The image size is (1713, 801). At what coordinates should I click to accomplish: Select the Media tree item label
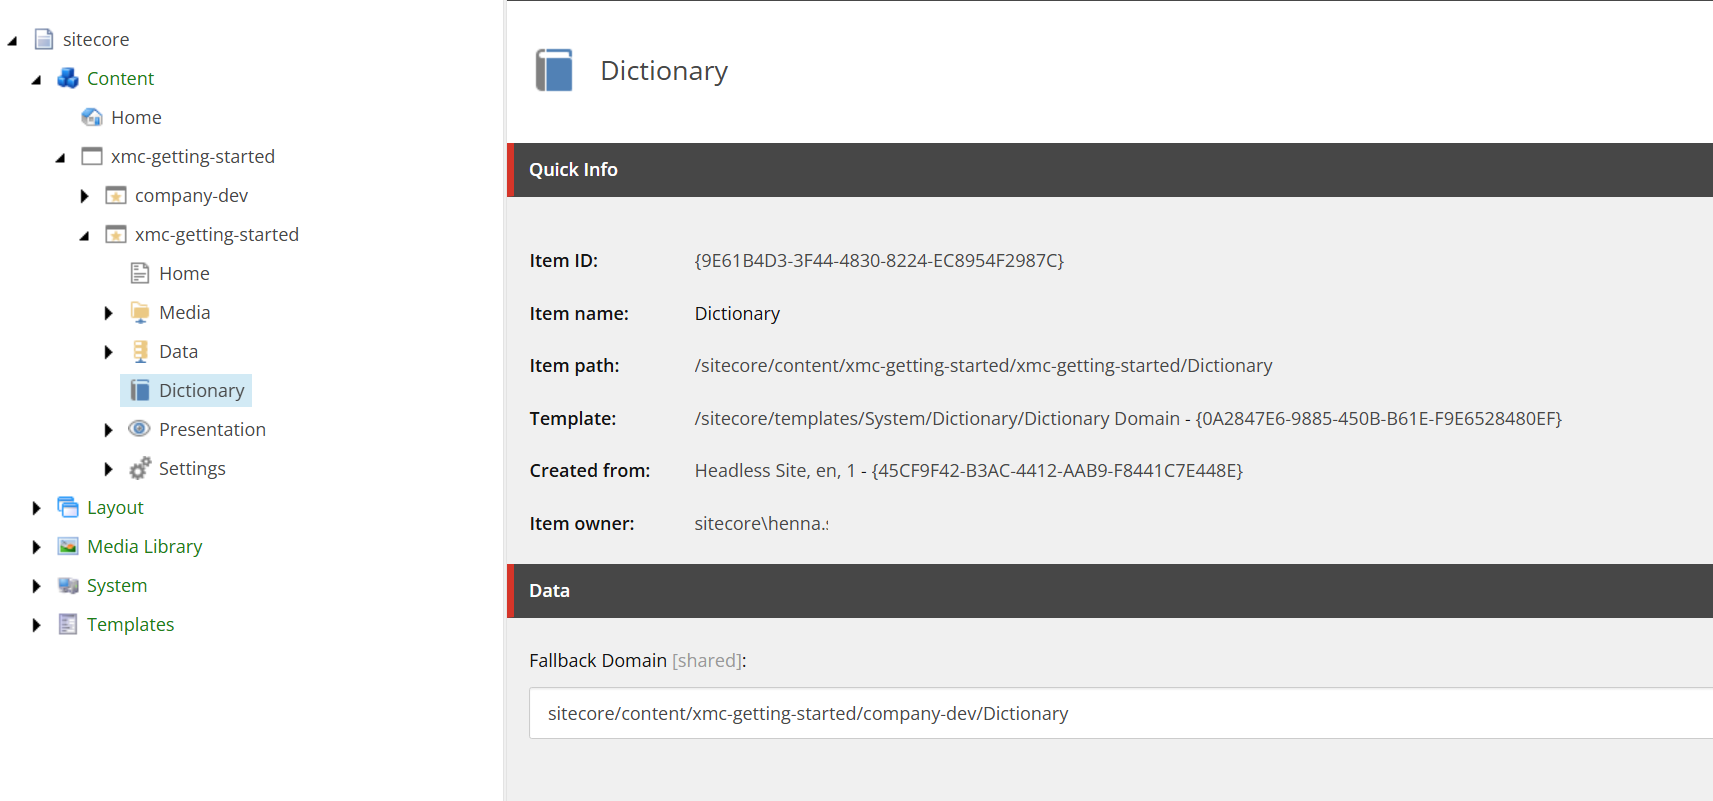click(184, 312)
